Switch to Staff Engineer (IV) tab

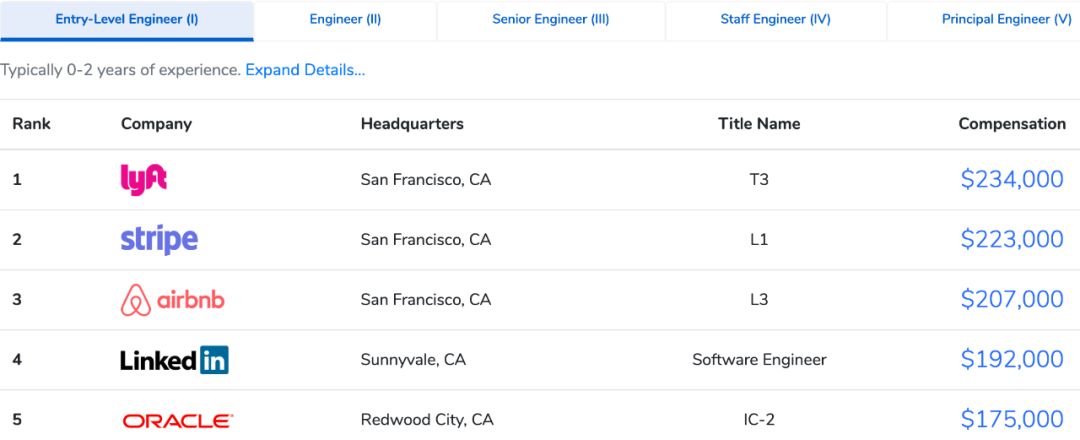tap(775, 20)
